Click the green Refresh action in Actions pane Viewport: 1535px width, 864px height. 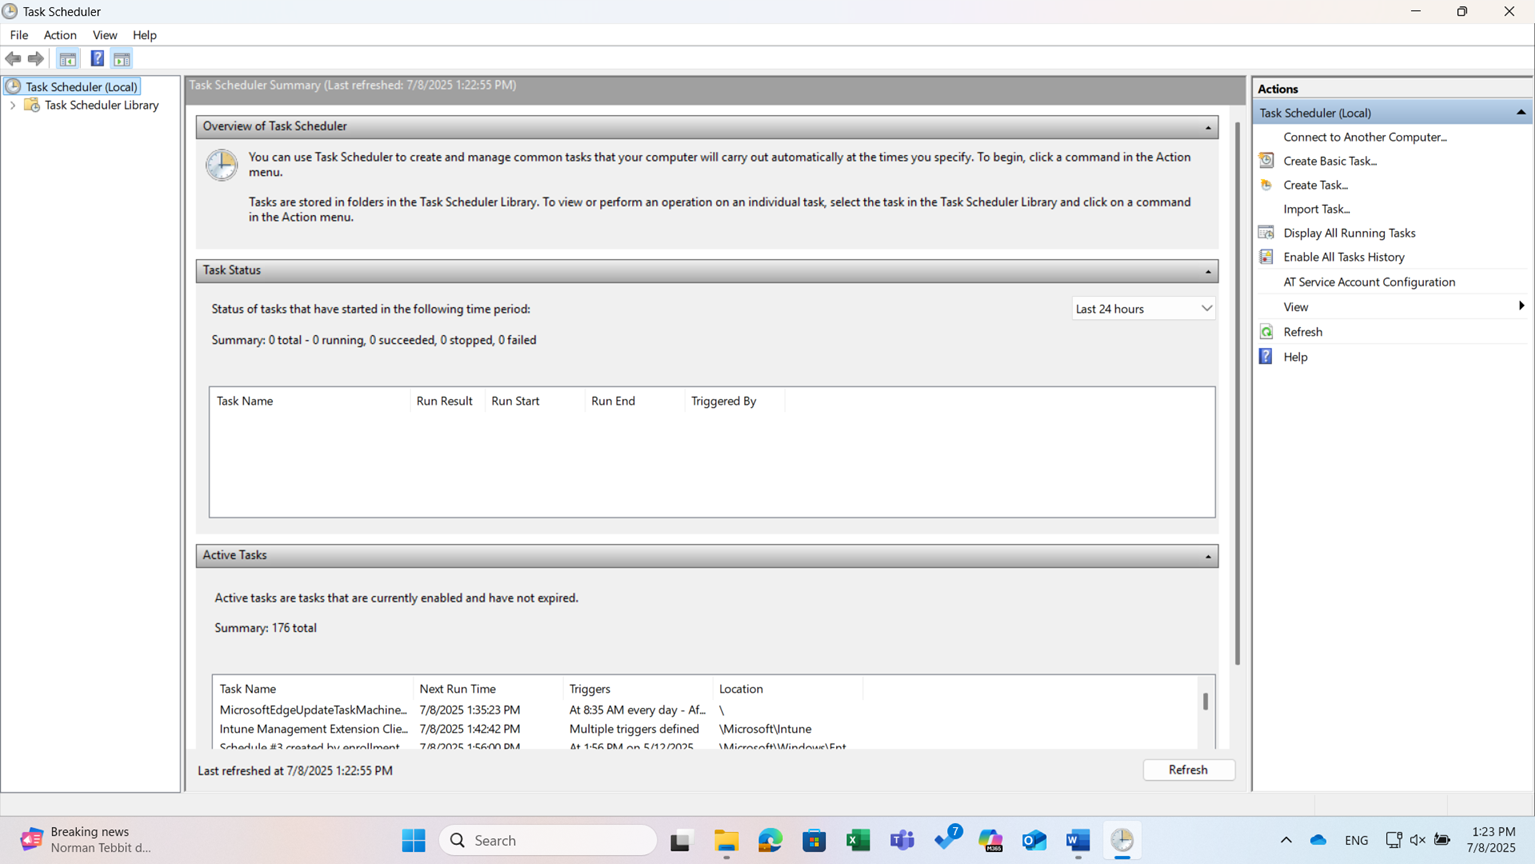pyautogui.click(x=1302, y=332)
